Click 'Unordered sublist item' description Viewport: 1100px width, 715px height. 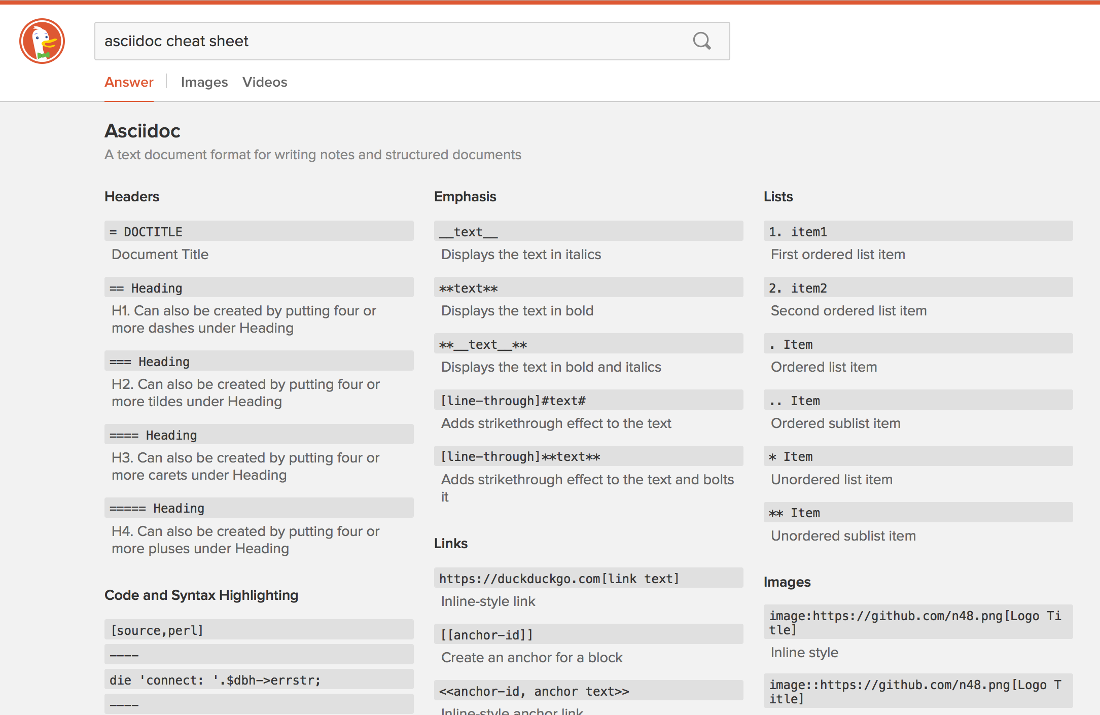pyautogui.click(x=843, y=536)
